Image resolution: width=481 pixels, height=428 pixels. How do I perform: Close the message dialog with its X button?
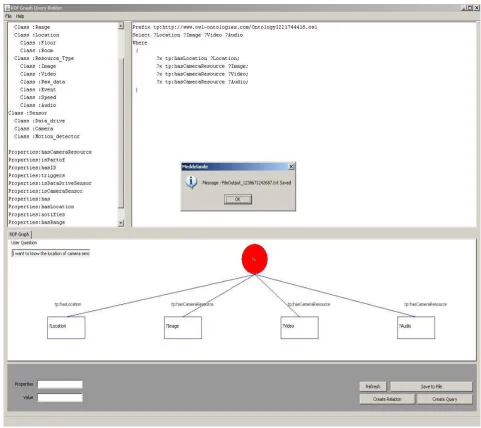tap(291, 166)
